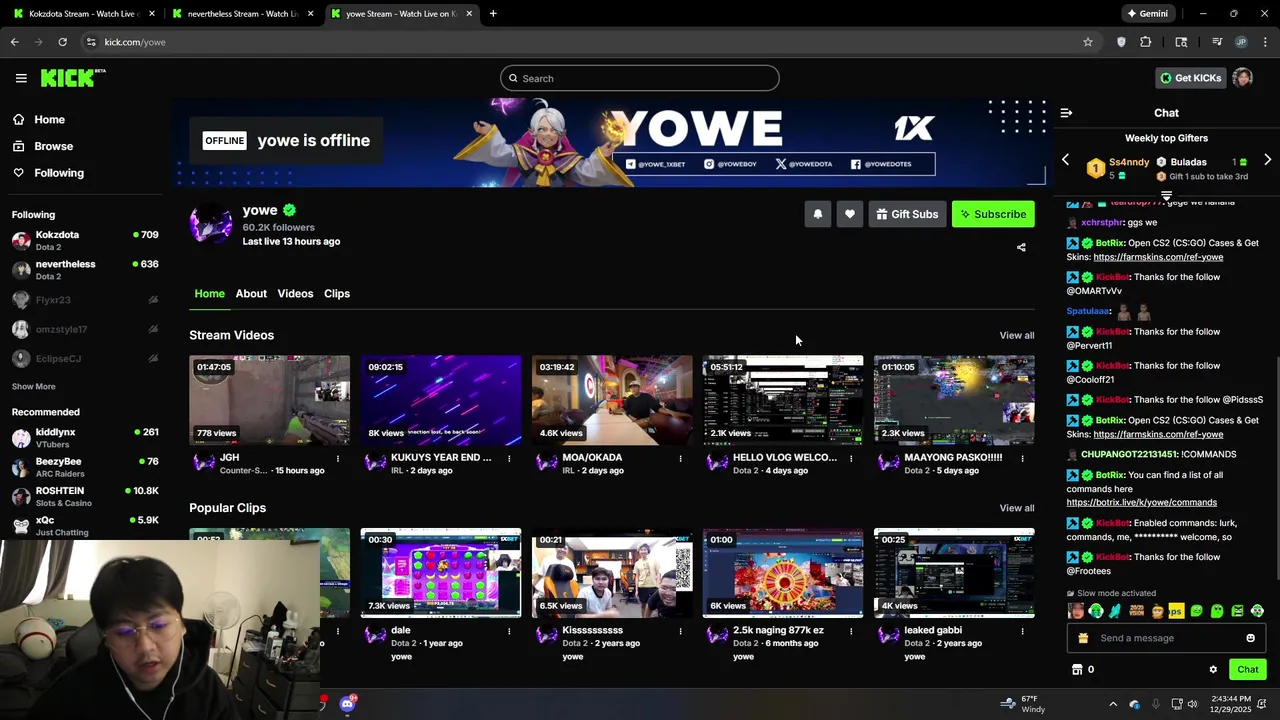The height and width of the screenshot is (720, 1280).
Task: Switch to the Videos tab
Action: point(295,293)
